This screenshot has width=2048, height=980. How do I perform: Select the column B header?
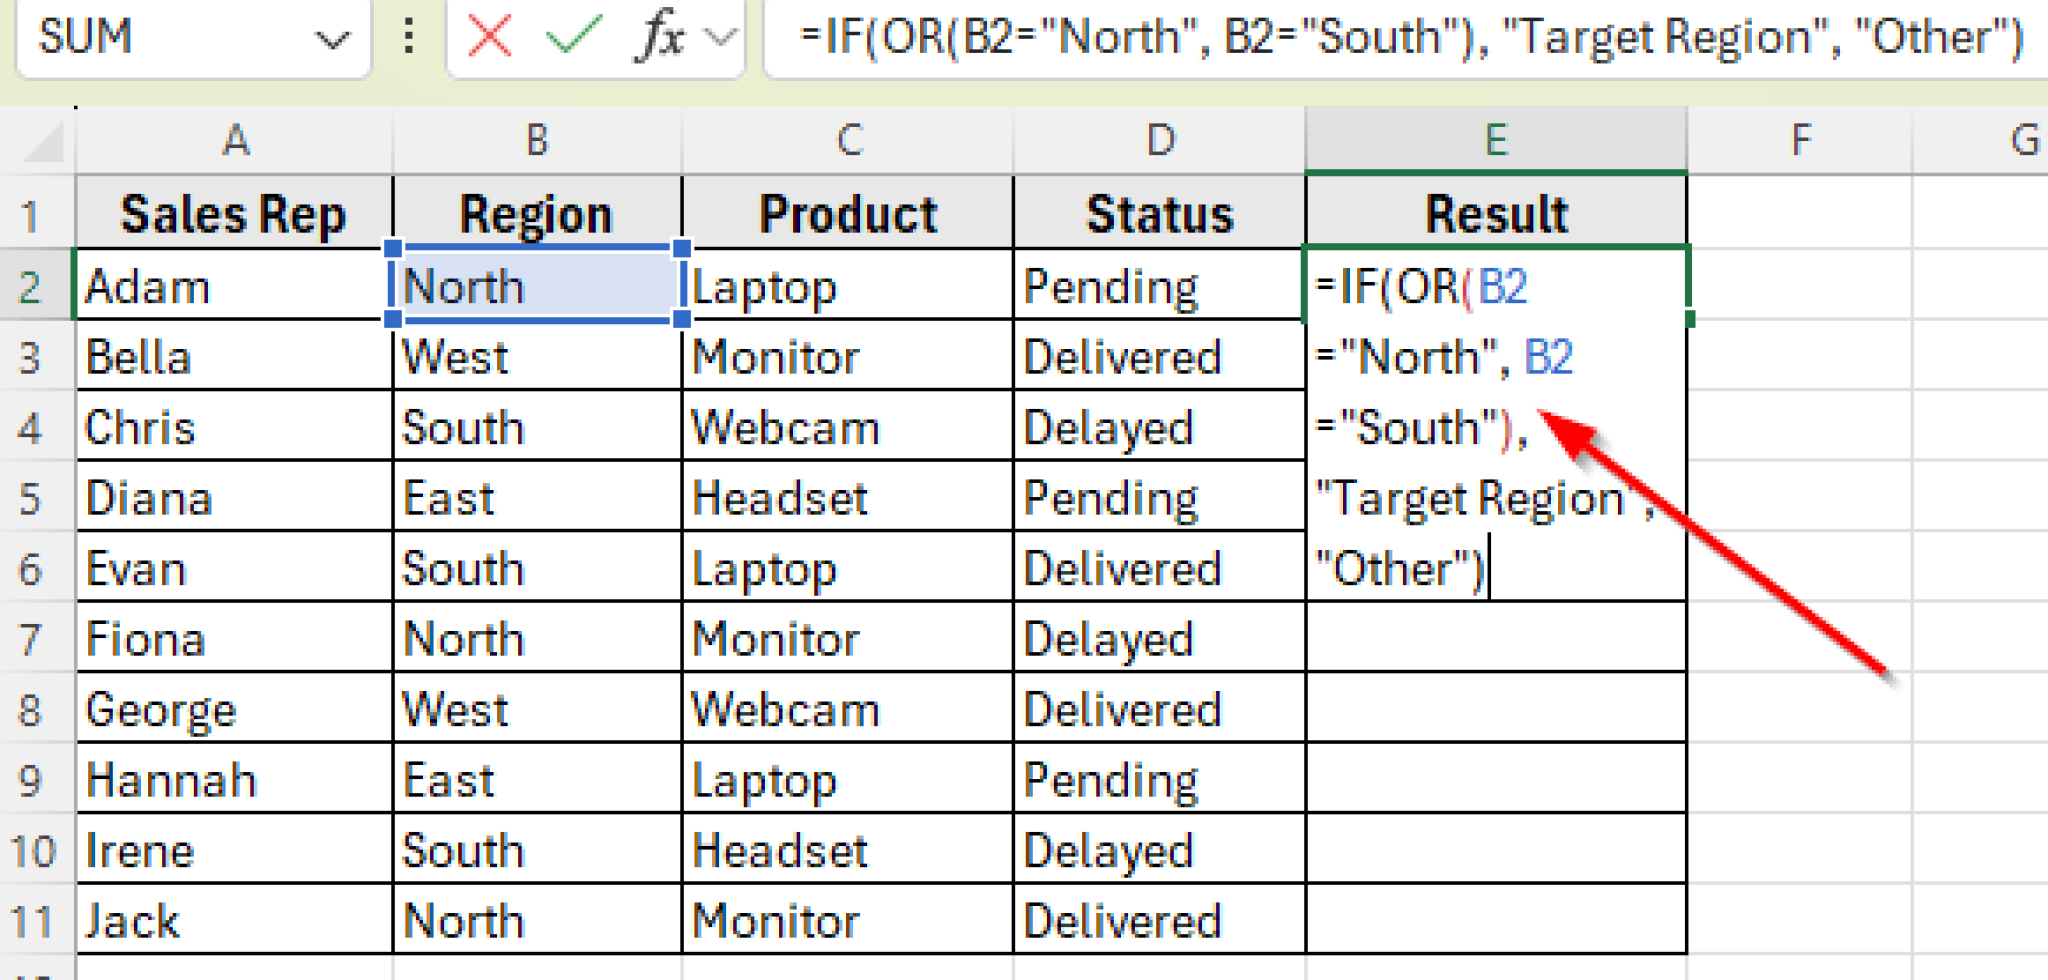point(537,140)
